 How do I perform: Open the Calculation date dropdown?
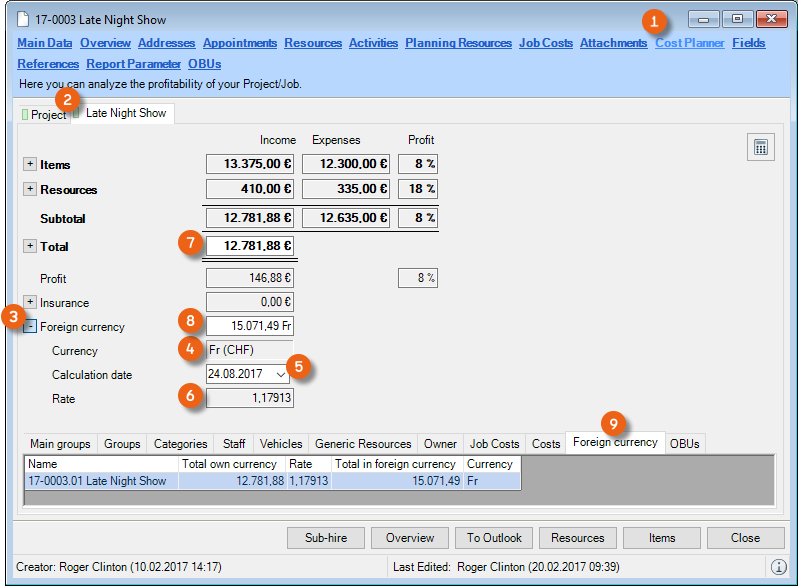[x=281, y=373]
